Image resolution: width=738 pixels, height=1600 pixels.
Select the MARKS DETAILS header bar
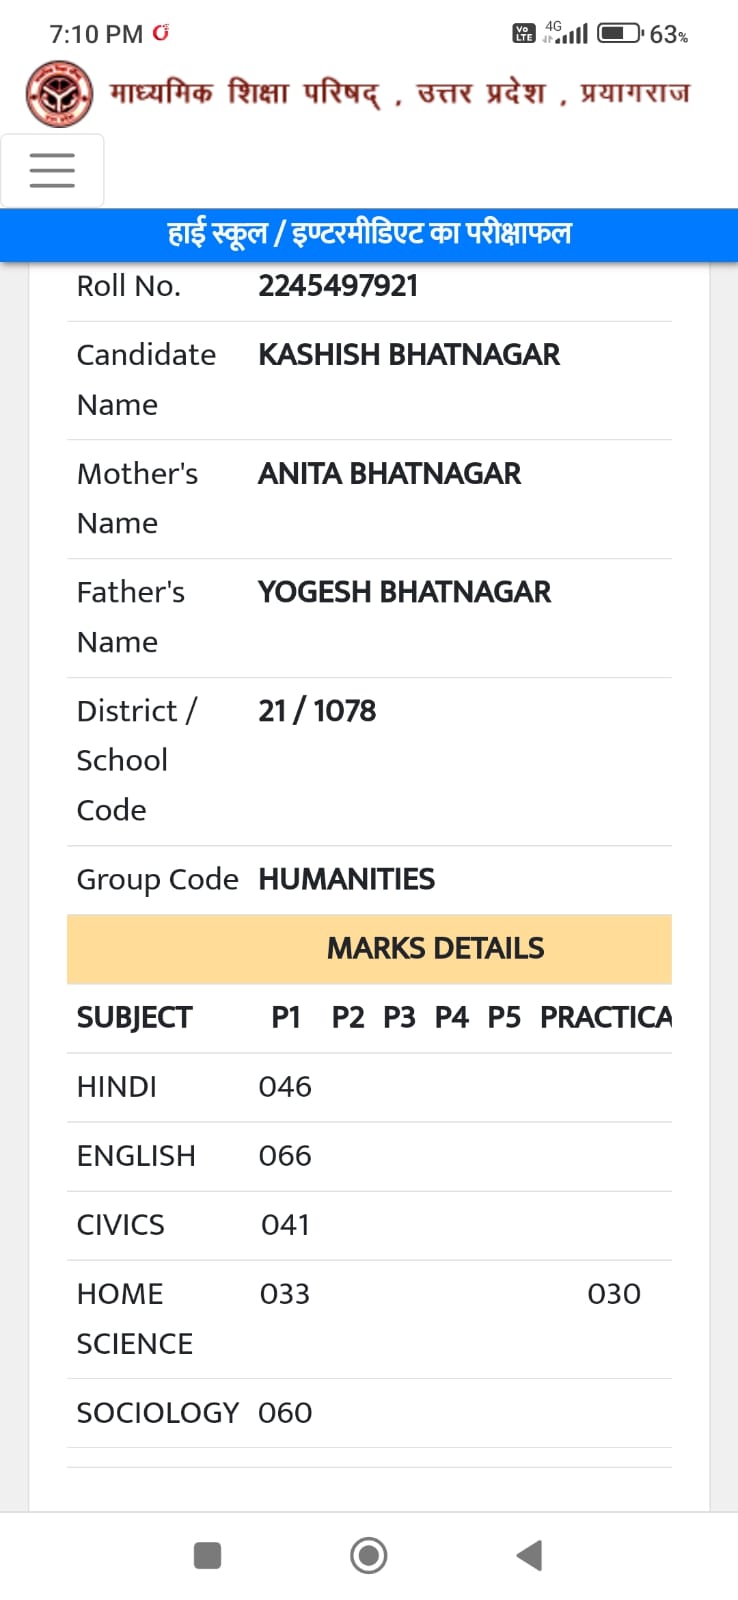point(369,949)
